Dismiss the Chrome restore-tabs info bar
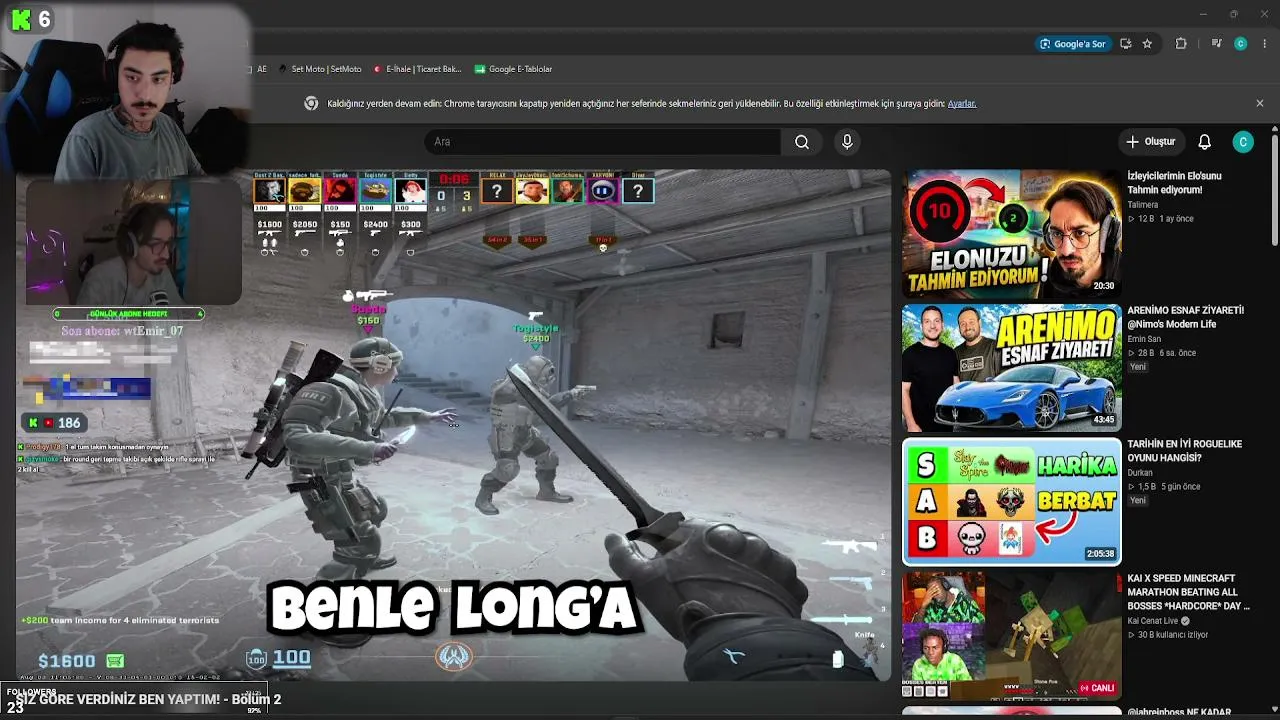 (x=1260, y=103)
